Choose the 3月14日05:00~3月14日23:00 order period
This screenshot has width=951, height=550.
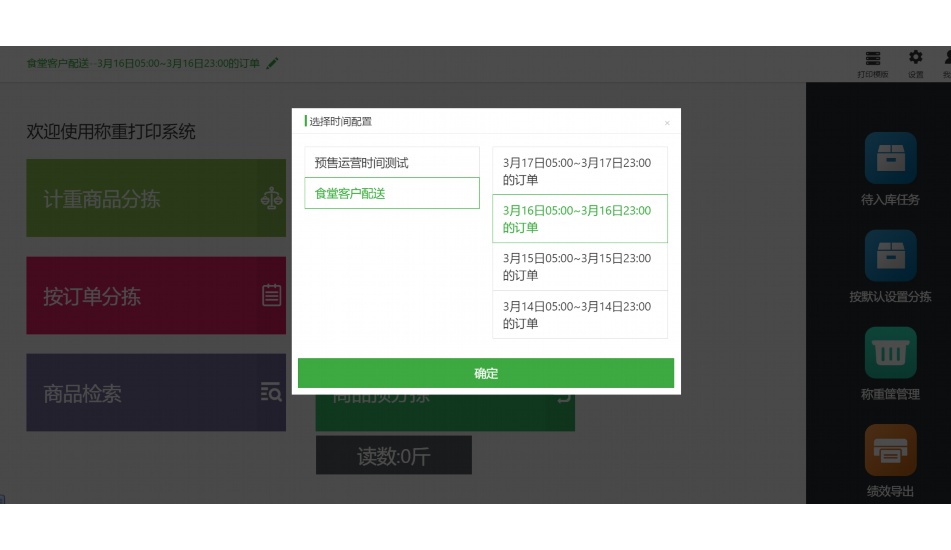tap(579, 315)
